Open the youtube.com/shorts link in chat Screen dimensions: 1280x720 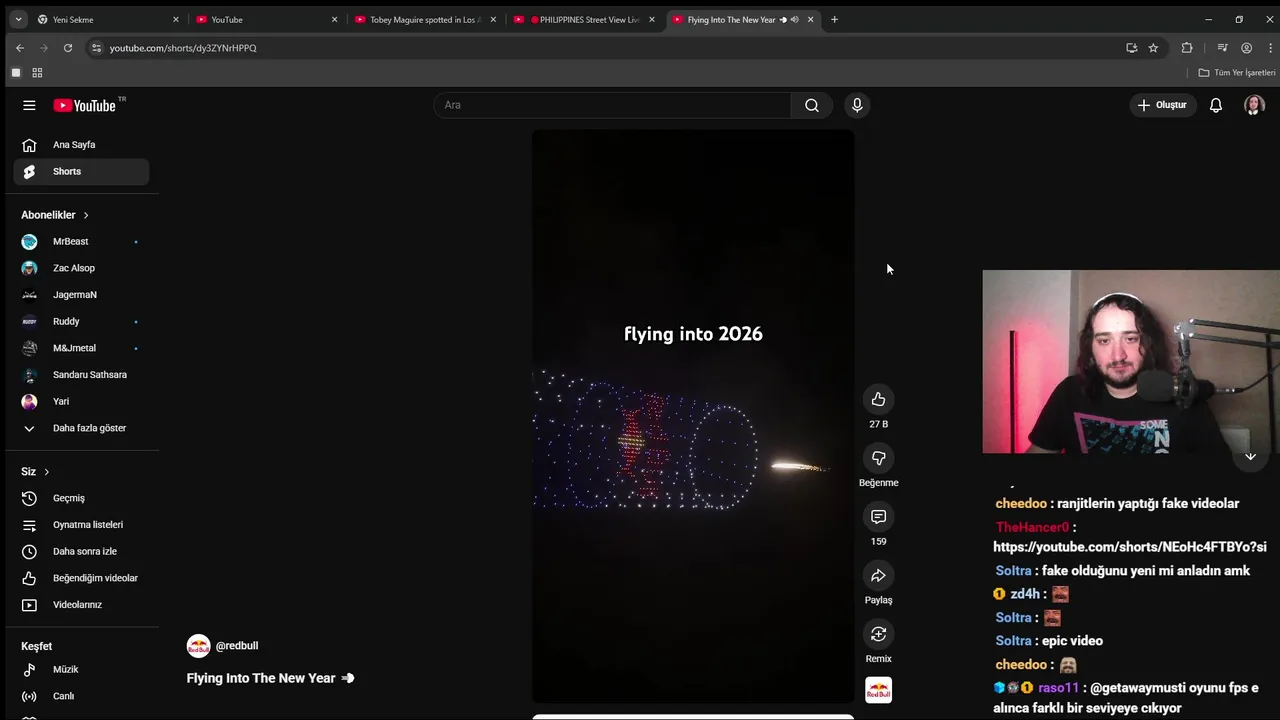[x=1130, y=547]
